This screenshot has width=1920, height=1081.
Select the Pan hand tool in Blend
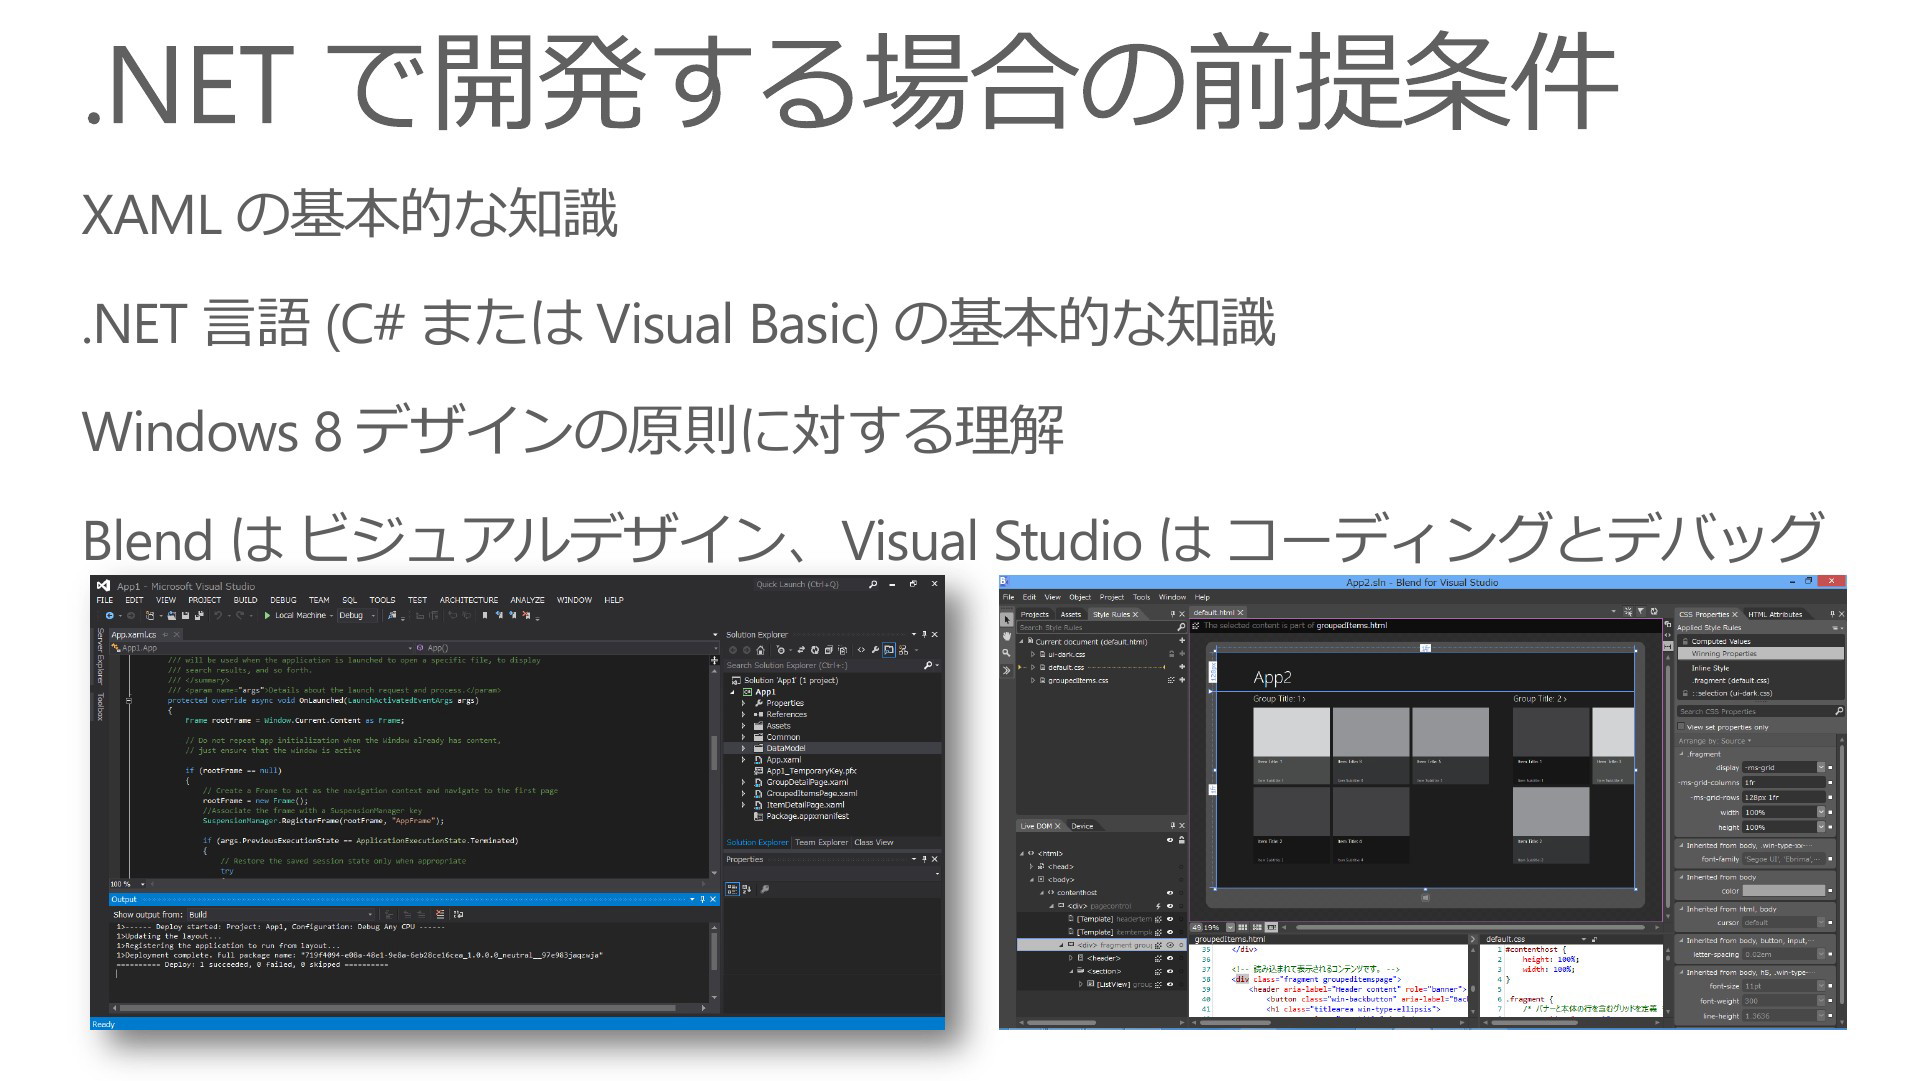click(x=1007, y=636)
